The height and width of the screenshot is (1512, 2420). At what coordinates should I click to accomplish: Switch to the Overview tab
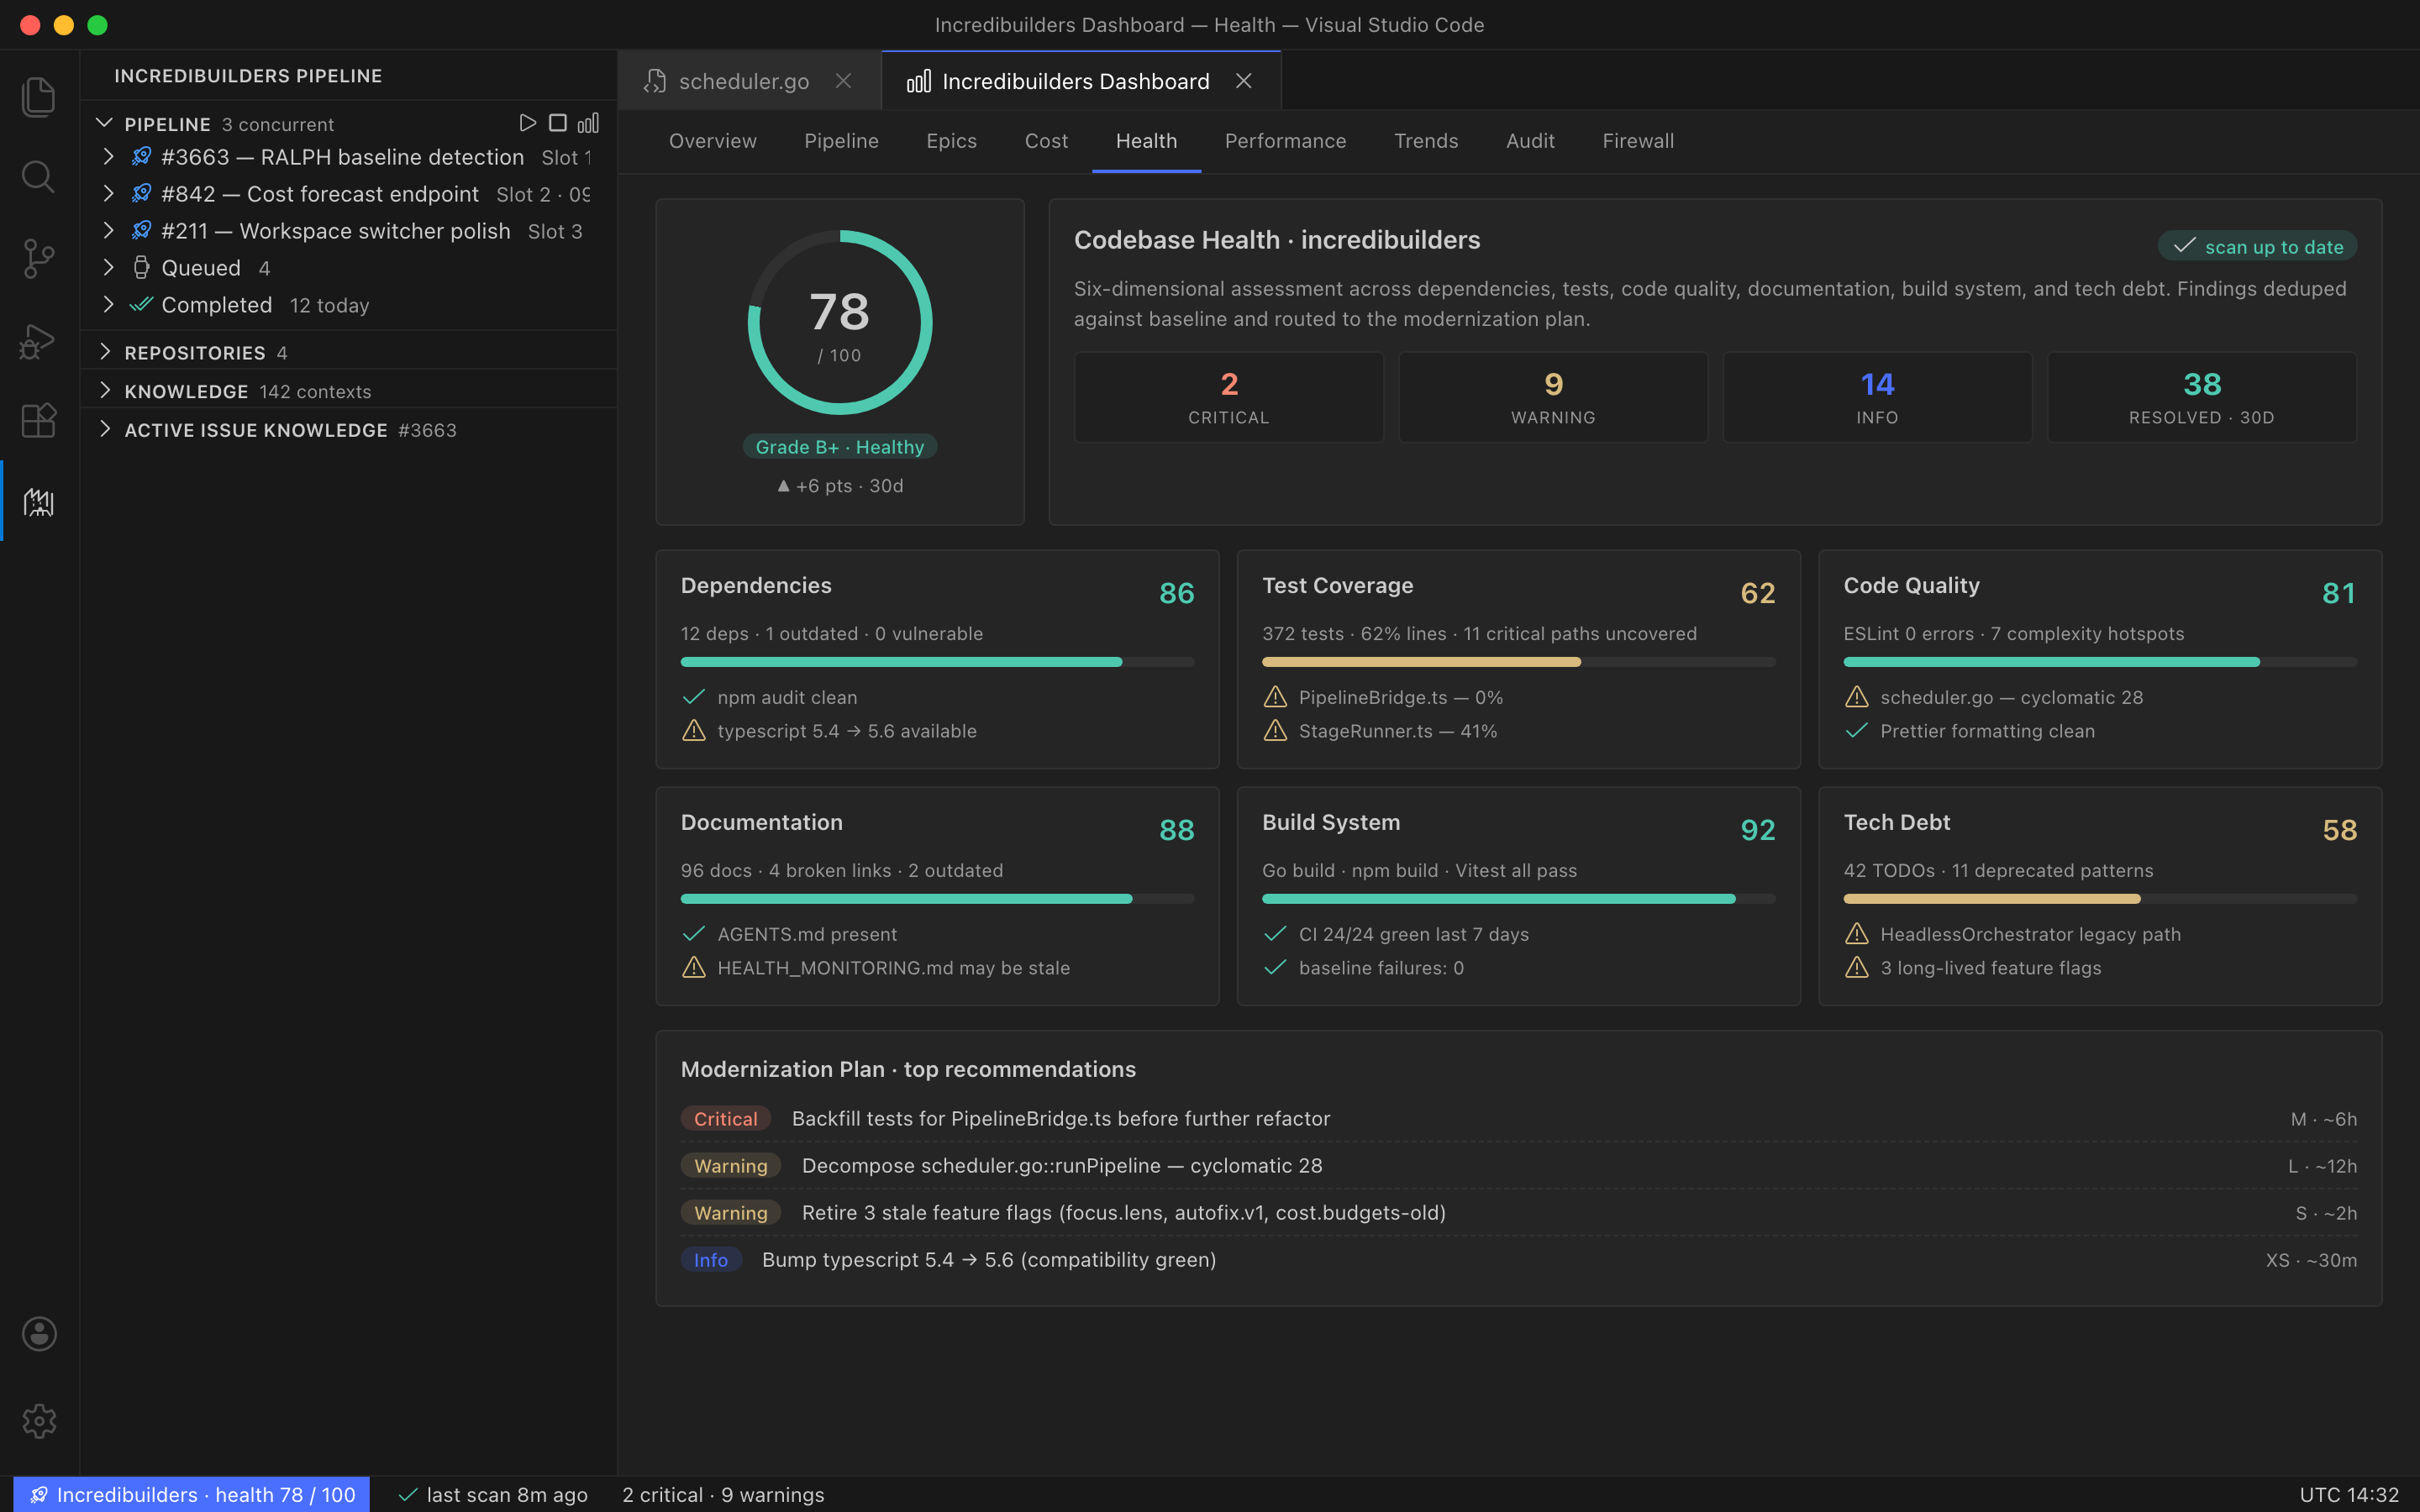point(712,141)
